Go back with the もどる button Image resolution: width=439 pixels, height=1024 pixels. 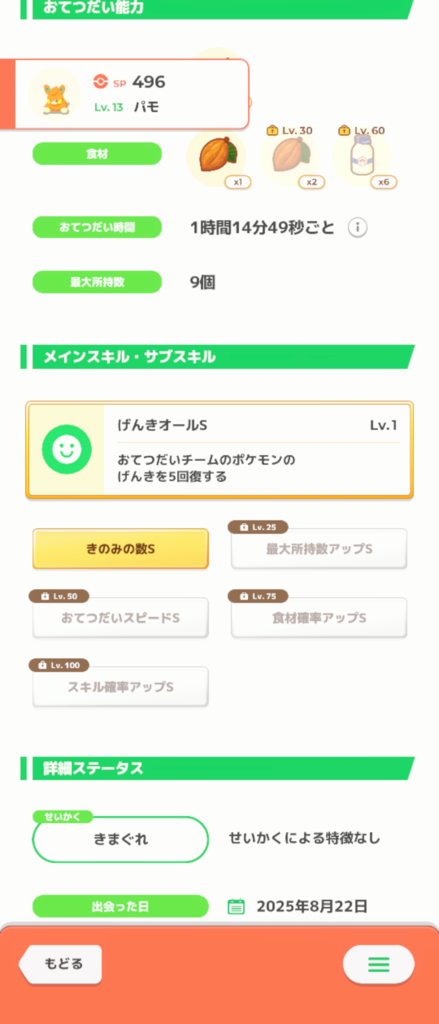coord(61,964)
